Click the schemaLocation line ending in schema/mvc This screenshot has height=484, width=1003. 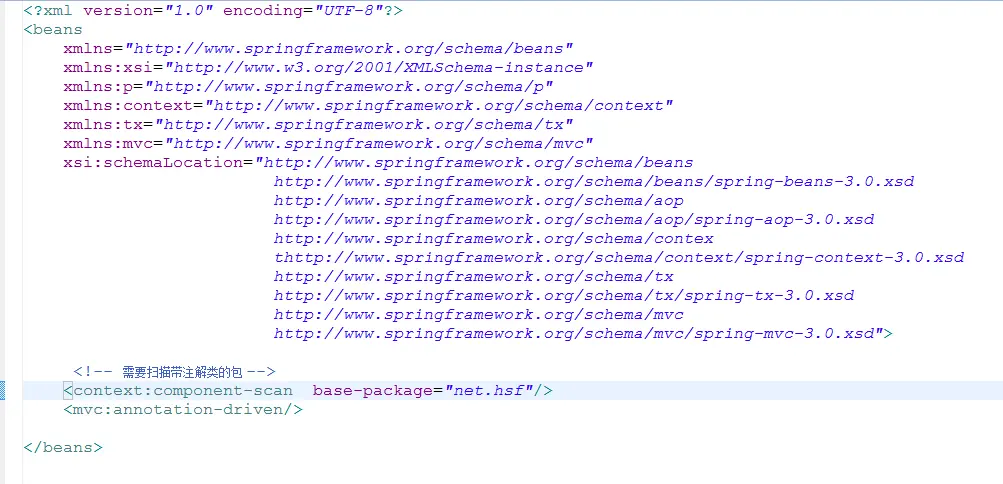point(478,315)
